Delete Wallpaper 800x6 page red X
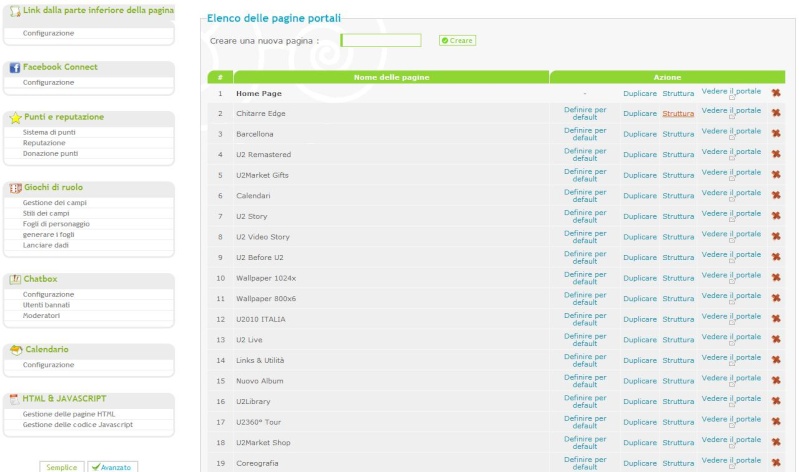Viewport: 799px width, 472px height. coord(776,298)
